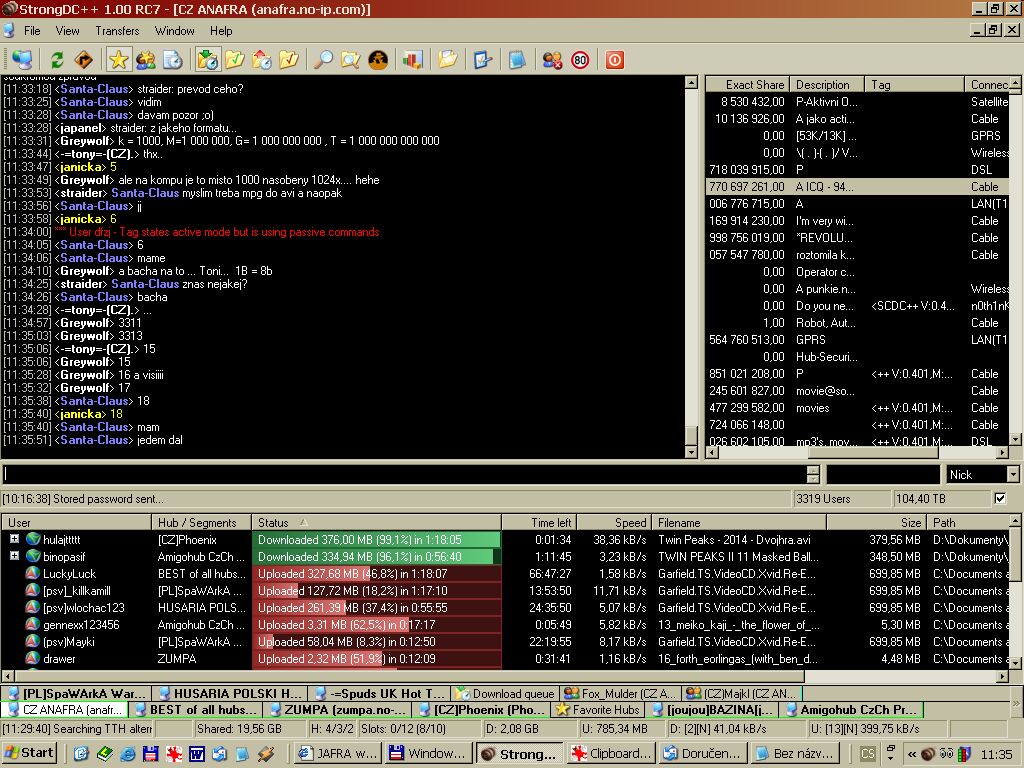The image size is (1024, 768).
Task: Open the Nick filter dropdown
Action: [x=1013, y=475]
